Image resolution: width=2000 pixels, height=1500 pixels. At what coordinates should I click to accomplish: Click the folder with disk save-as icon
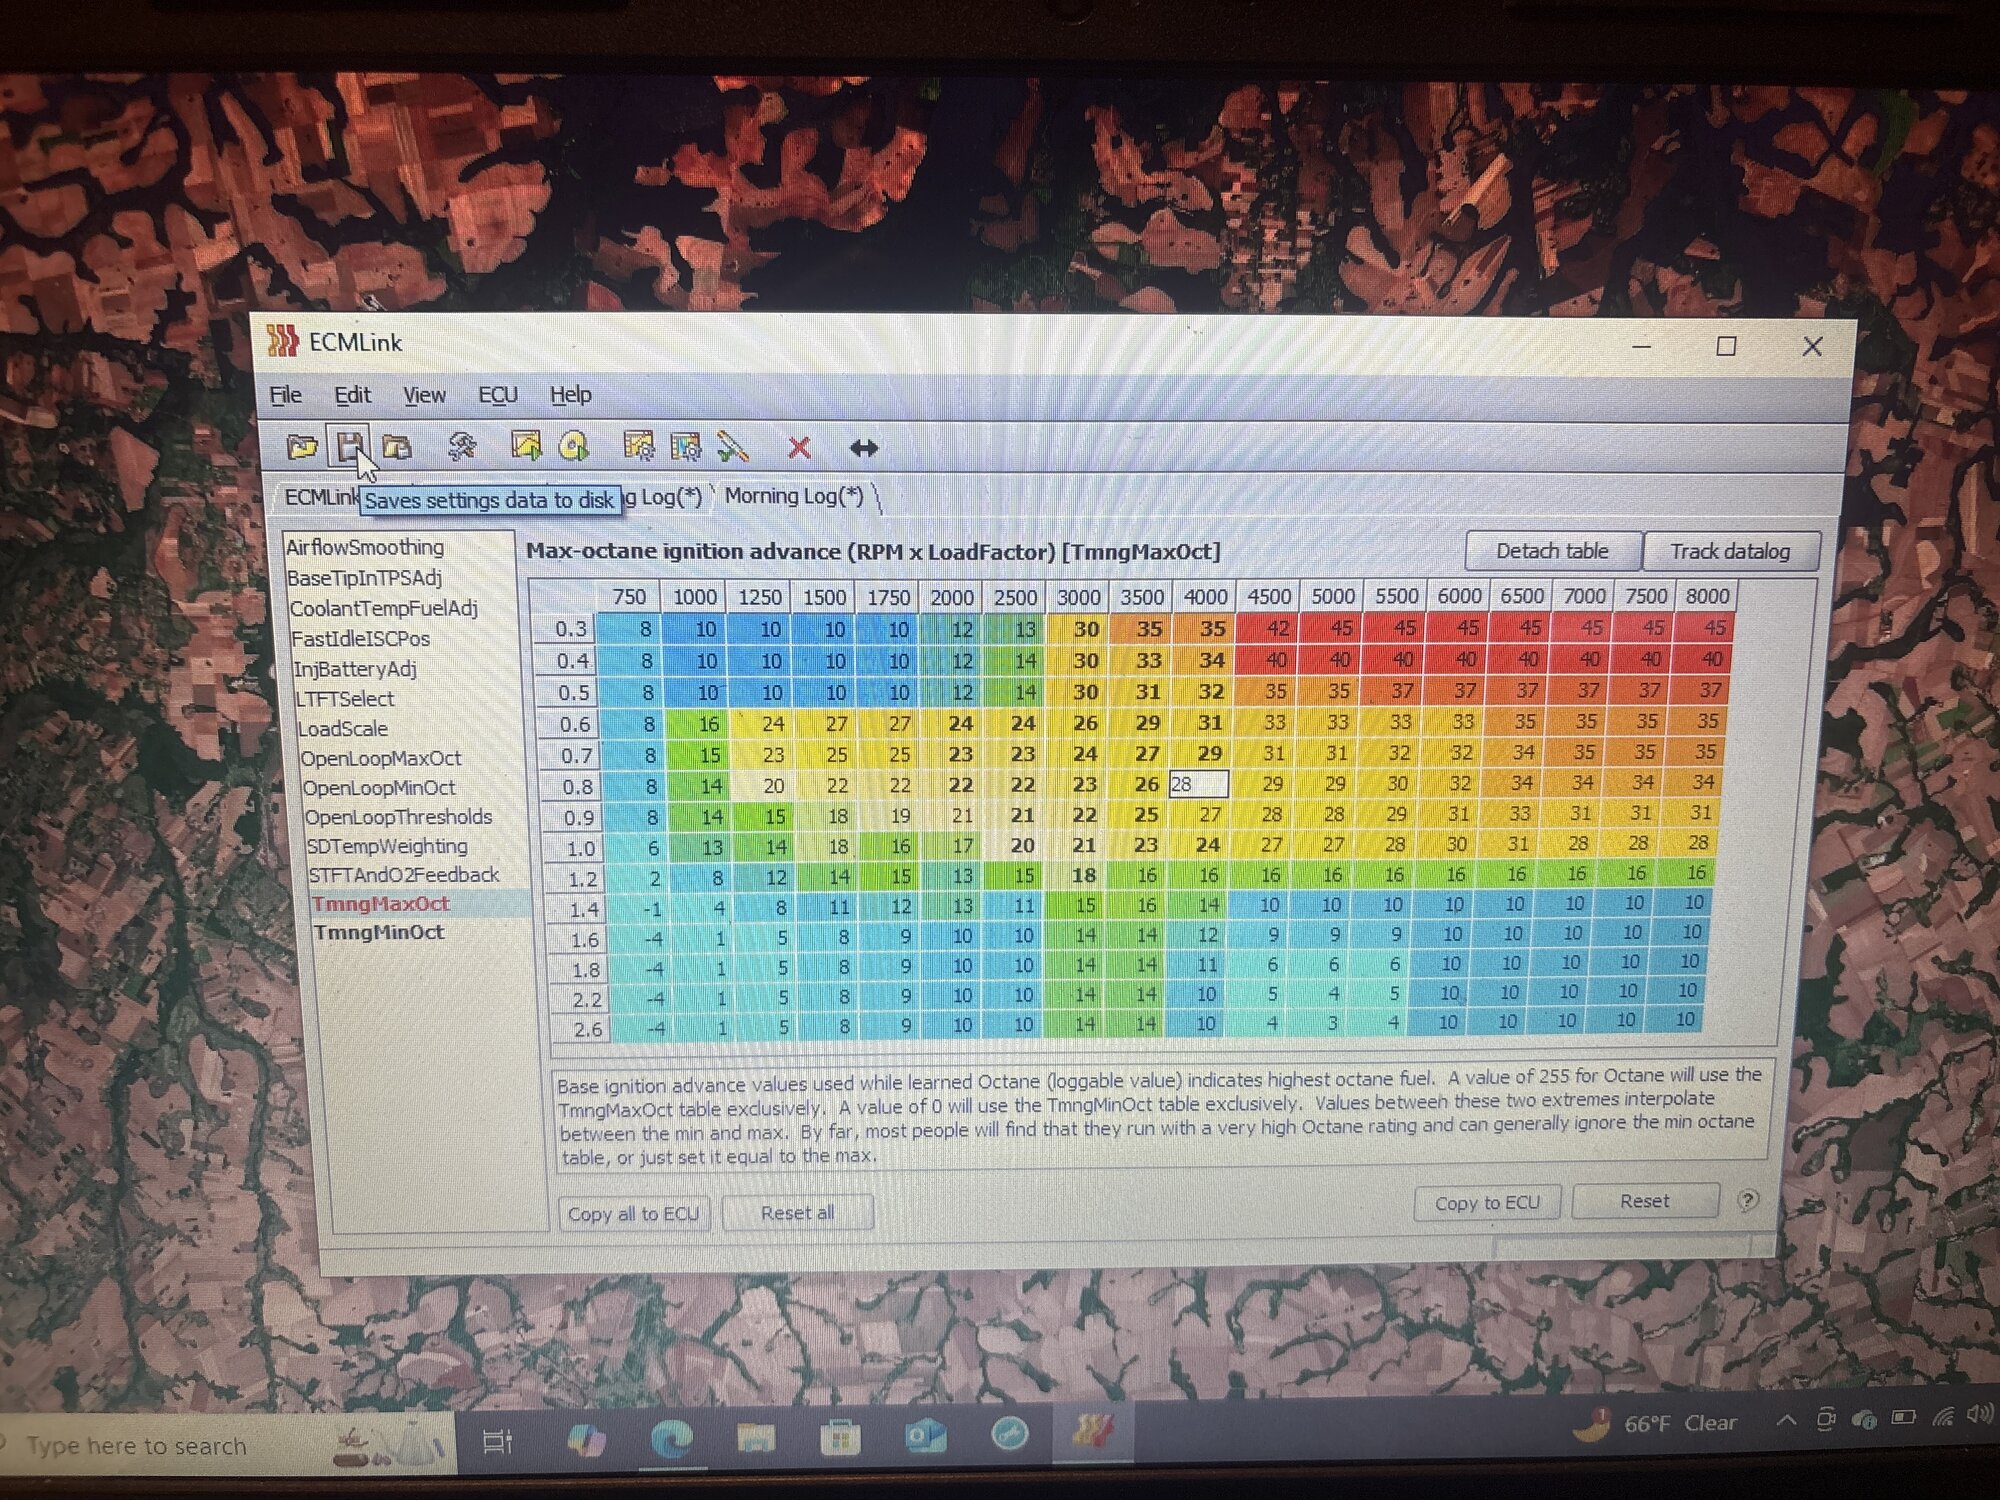point(397,447)
